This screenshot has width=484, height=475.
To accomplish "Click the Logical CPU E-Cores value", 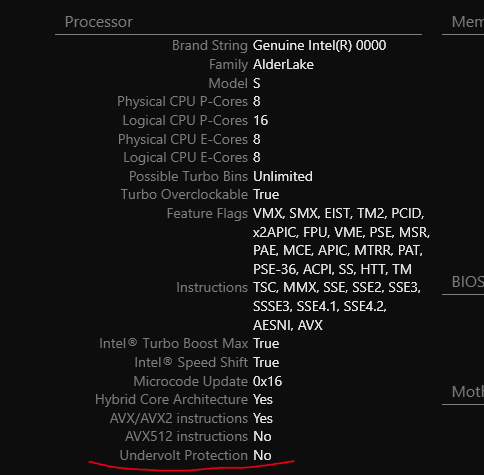I will pyautogui.click(x=256, y=157).
